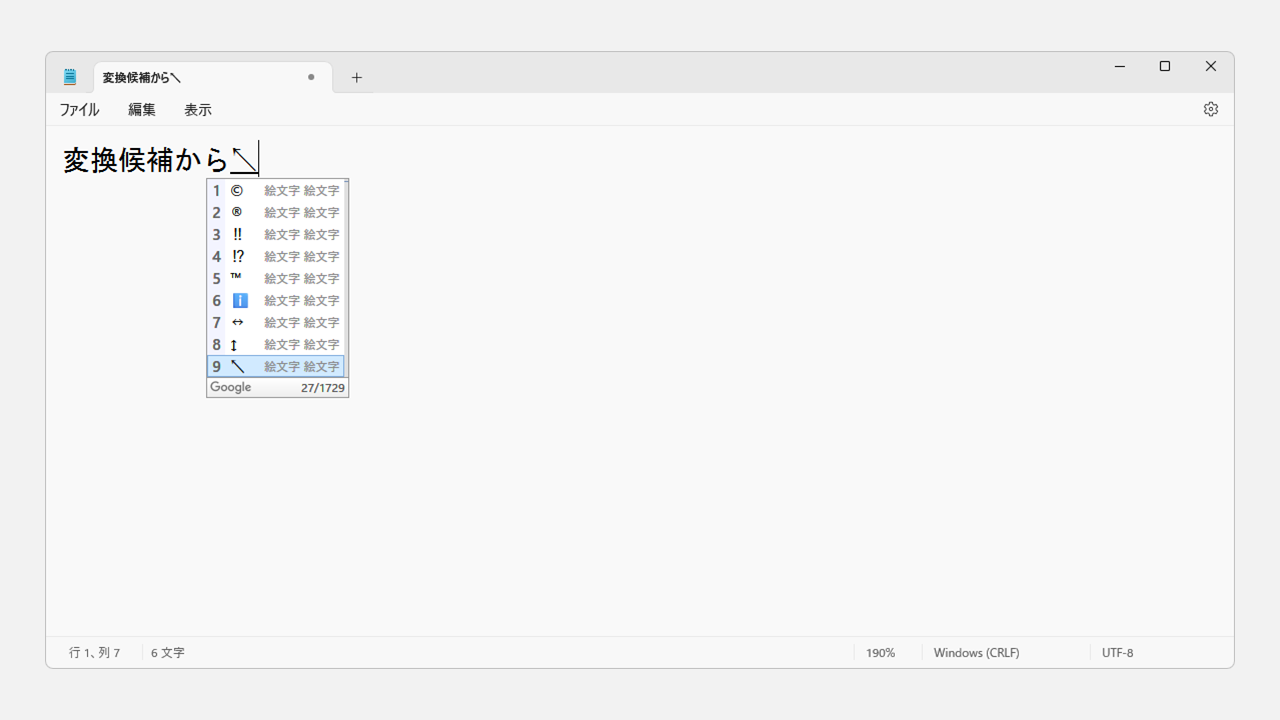Open the 編集 menu

[142, 110]
